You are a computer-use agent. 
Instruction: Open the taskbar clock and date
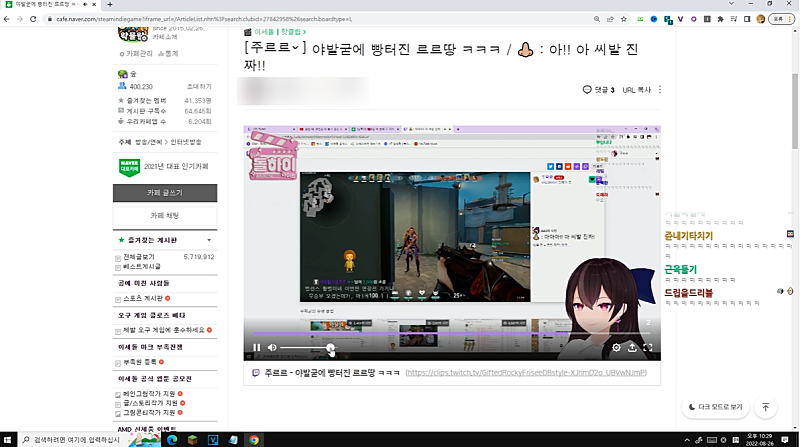coord(759,440)
